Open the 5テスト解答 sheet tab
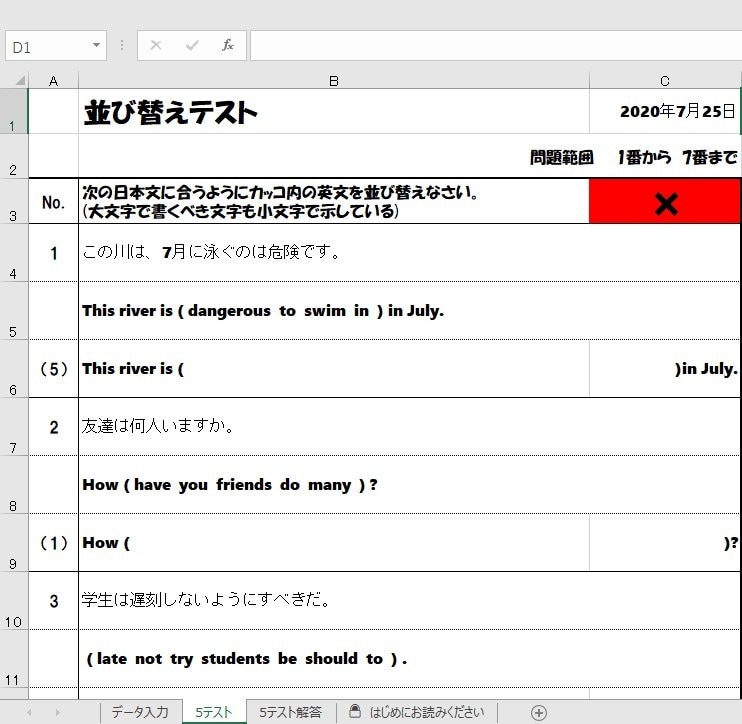The image size is (742, 724). point(291,712)
